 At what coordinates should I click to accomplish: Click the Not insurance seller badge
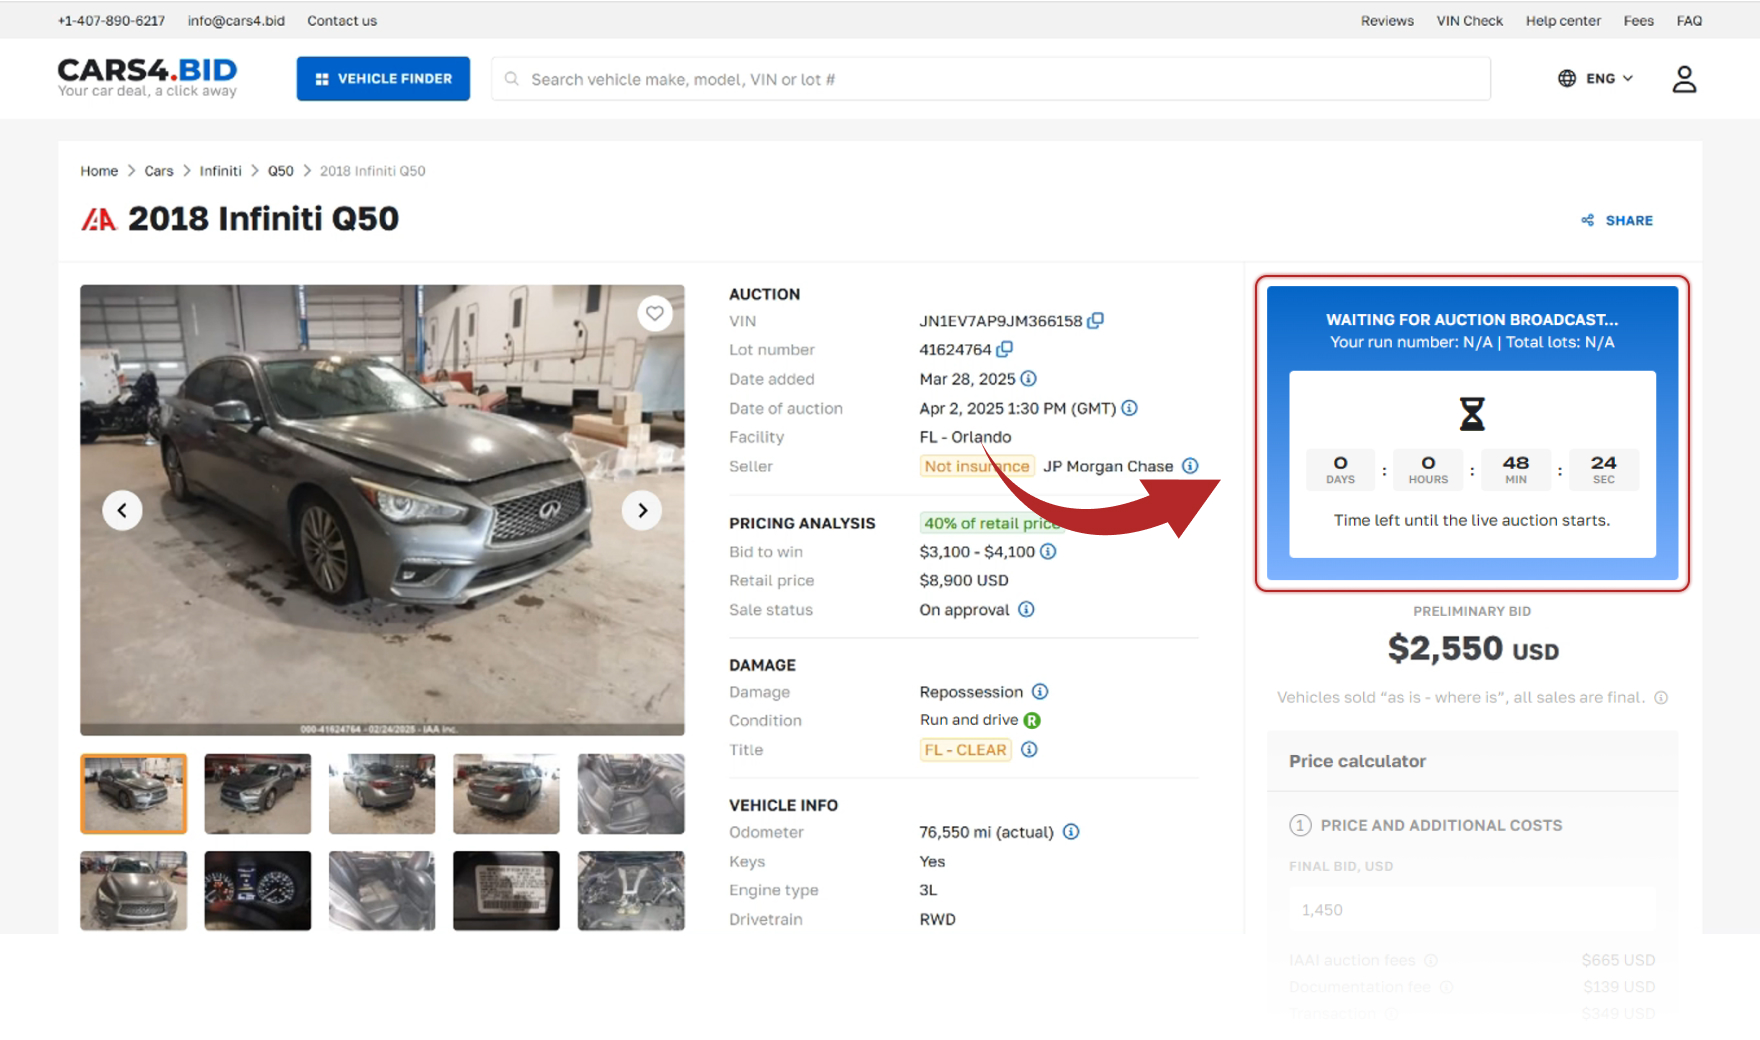[x=976, y=466]
